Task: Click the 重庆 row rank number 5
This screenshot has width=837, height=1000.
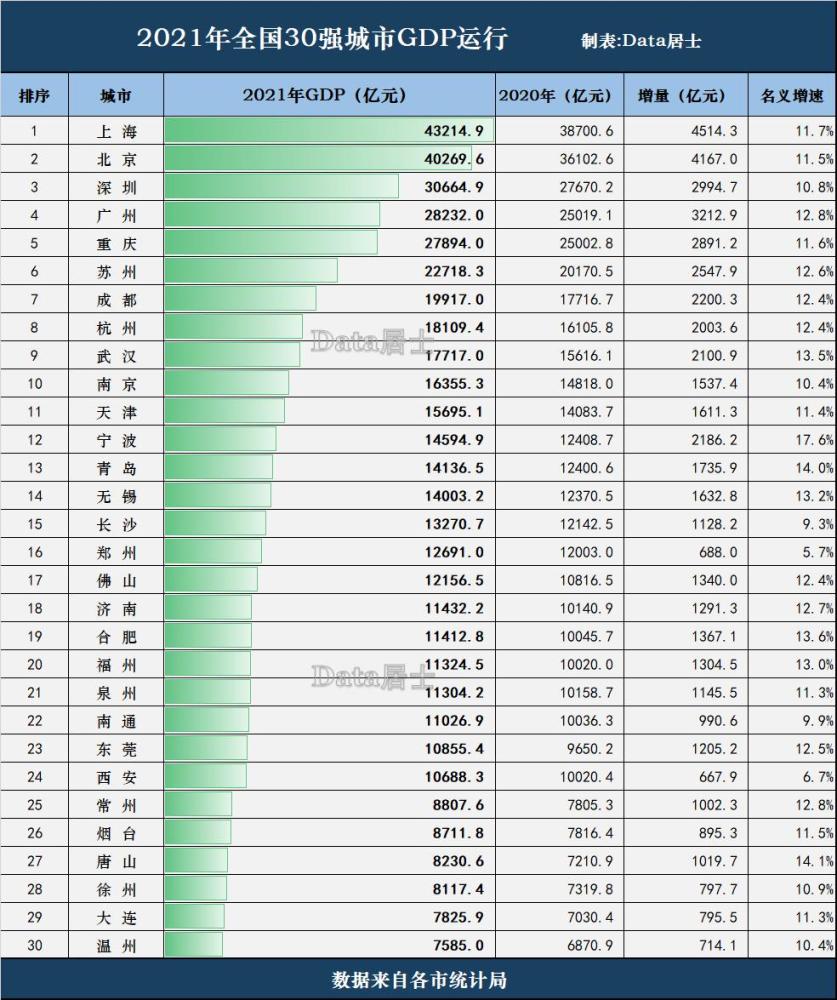Action: coord(33,242)
